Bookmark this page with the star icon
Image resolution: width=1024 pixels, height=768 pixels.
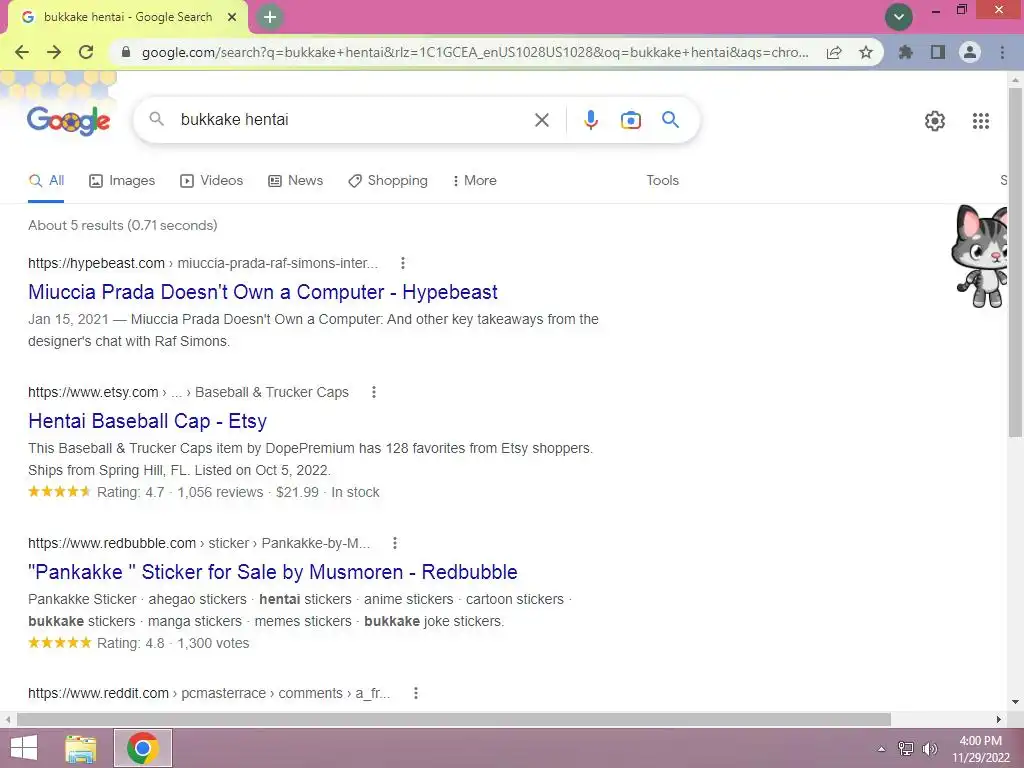tap(866, 52)
